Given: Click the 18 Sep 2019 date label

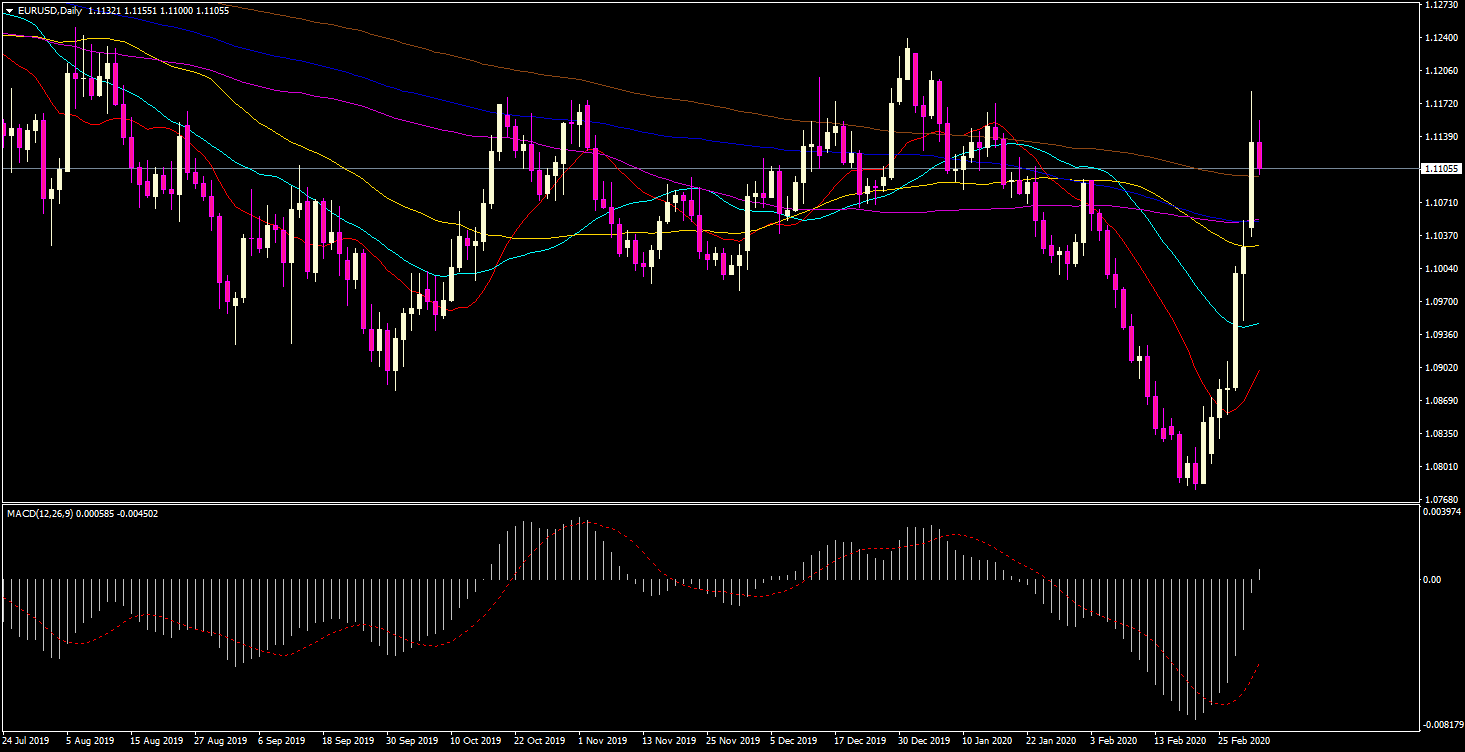Looking at the screenshot, I should point(349,742).
